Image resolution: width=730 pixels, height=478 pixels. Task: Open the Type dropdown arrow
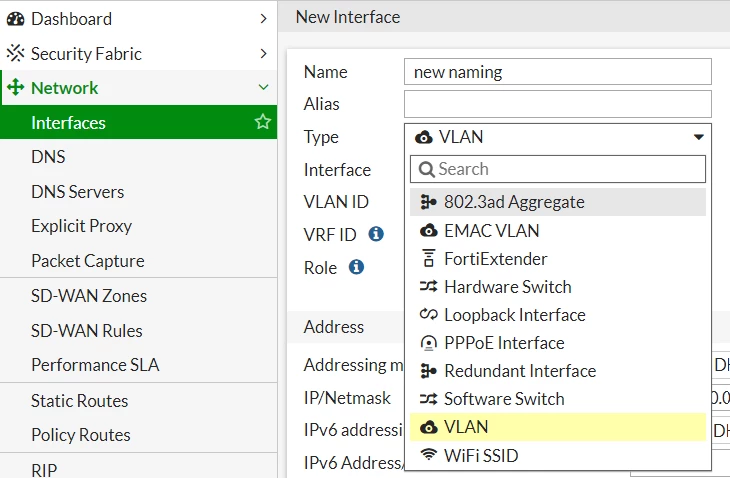coord(698,137)
